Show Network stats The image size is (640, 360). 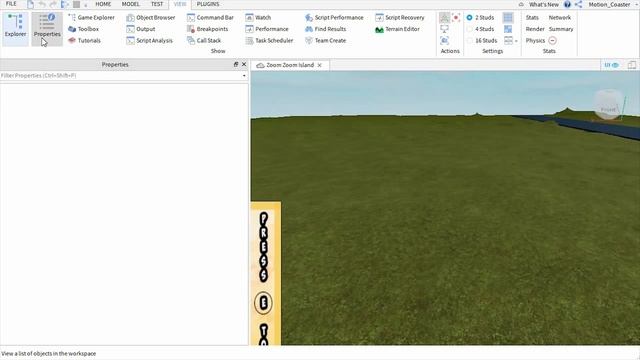(560, 18)
